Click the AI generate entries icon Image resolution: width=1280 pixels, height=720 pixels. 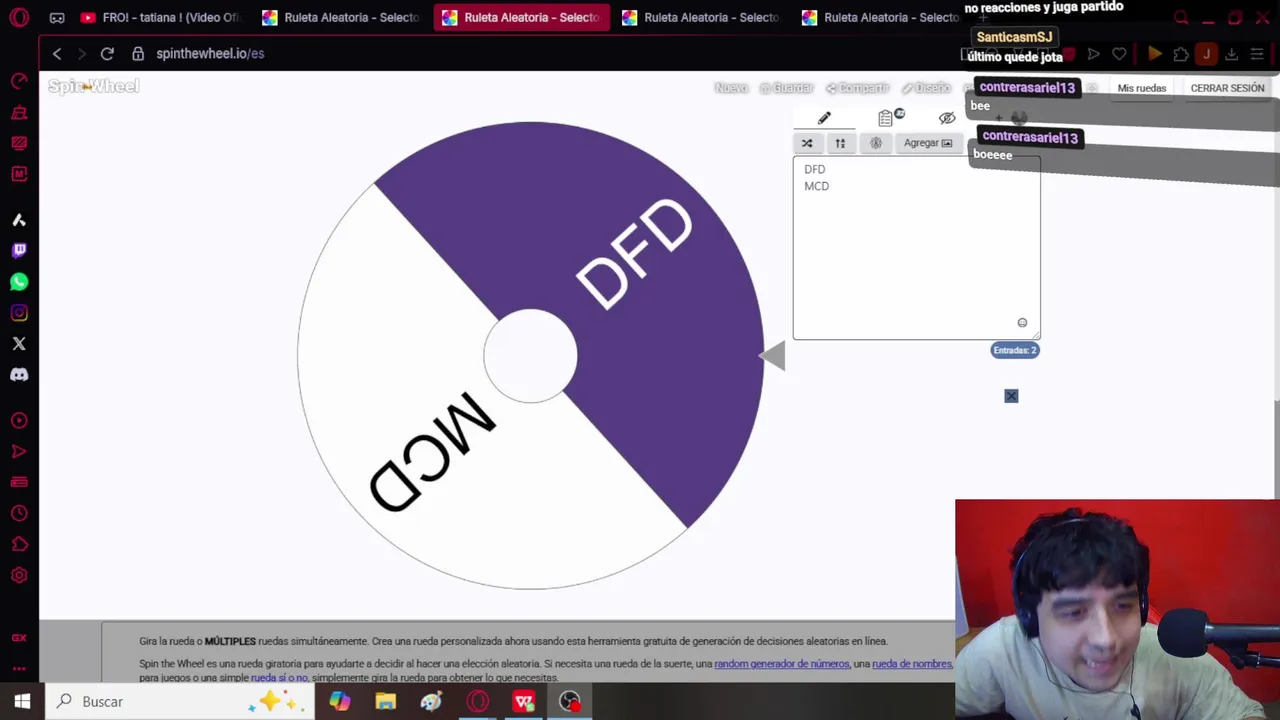click(876, 143)
